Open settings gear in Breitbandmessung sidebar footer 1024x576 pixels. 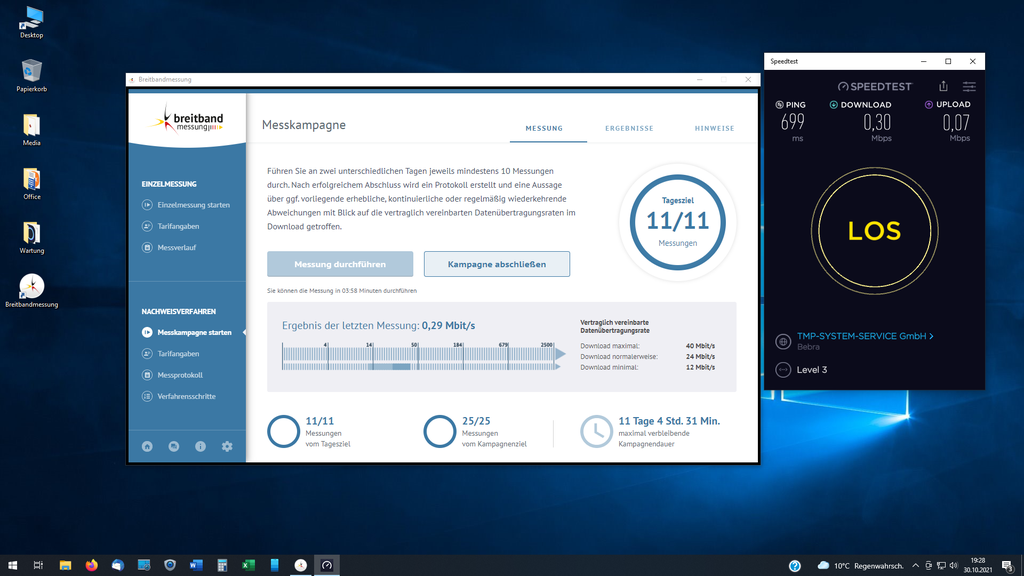tap(227, 447)
